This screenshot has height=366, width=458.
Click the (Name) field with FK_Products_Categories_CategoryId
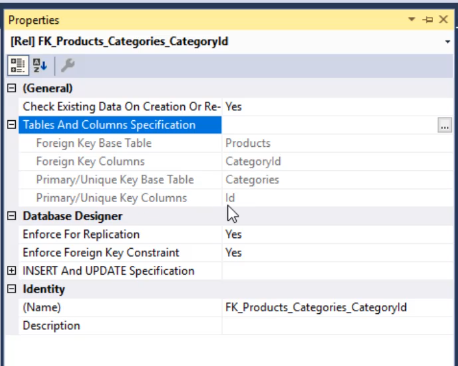tap(337, 307)
